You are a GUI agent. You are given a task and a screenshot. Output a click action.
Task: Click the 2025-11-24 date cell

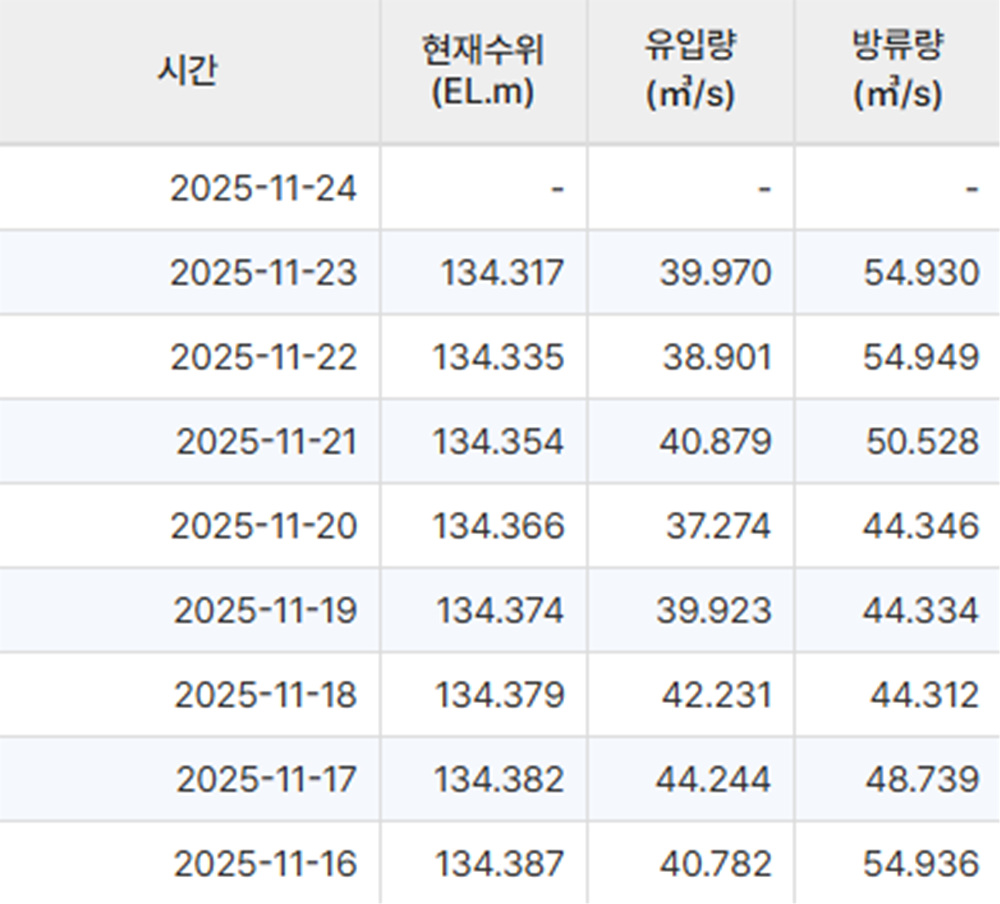[263, 188]
